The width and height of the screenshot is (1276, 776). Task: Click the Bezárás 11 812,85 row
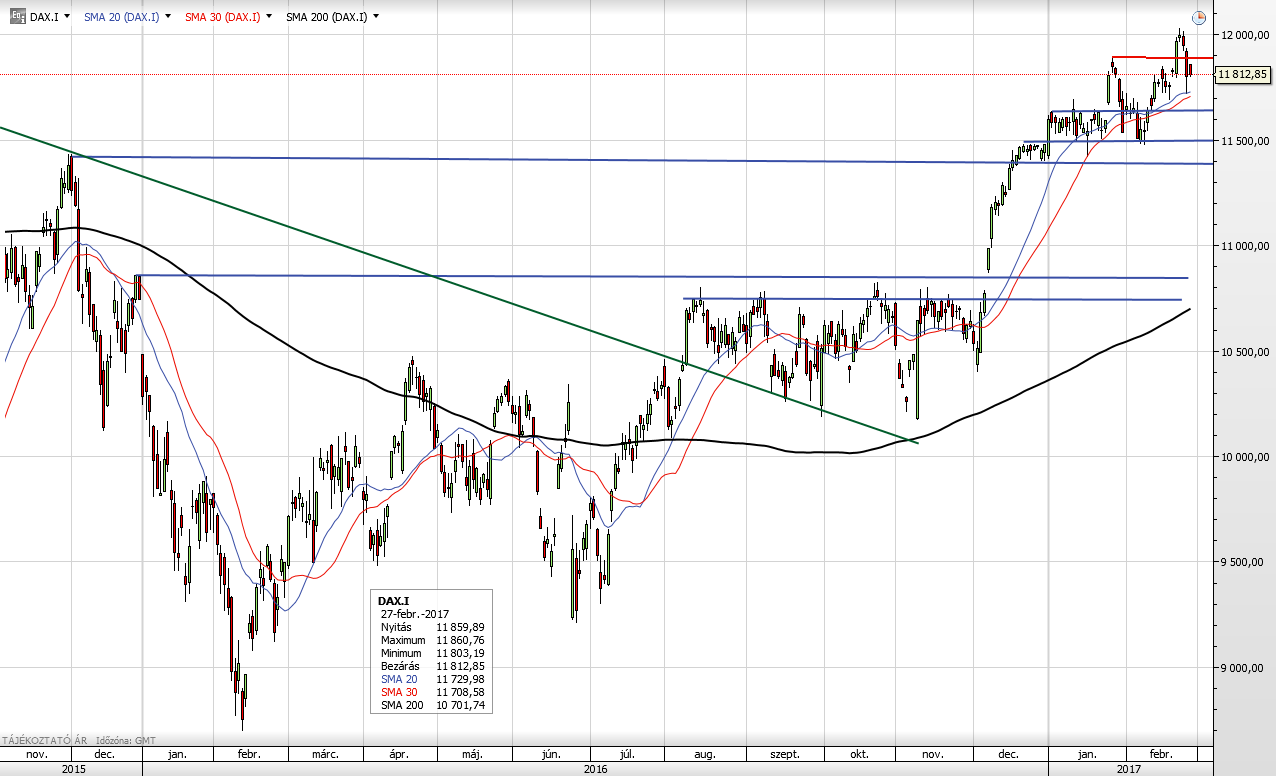pyautogui.click(x=431, y=666)
